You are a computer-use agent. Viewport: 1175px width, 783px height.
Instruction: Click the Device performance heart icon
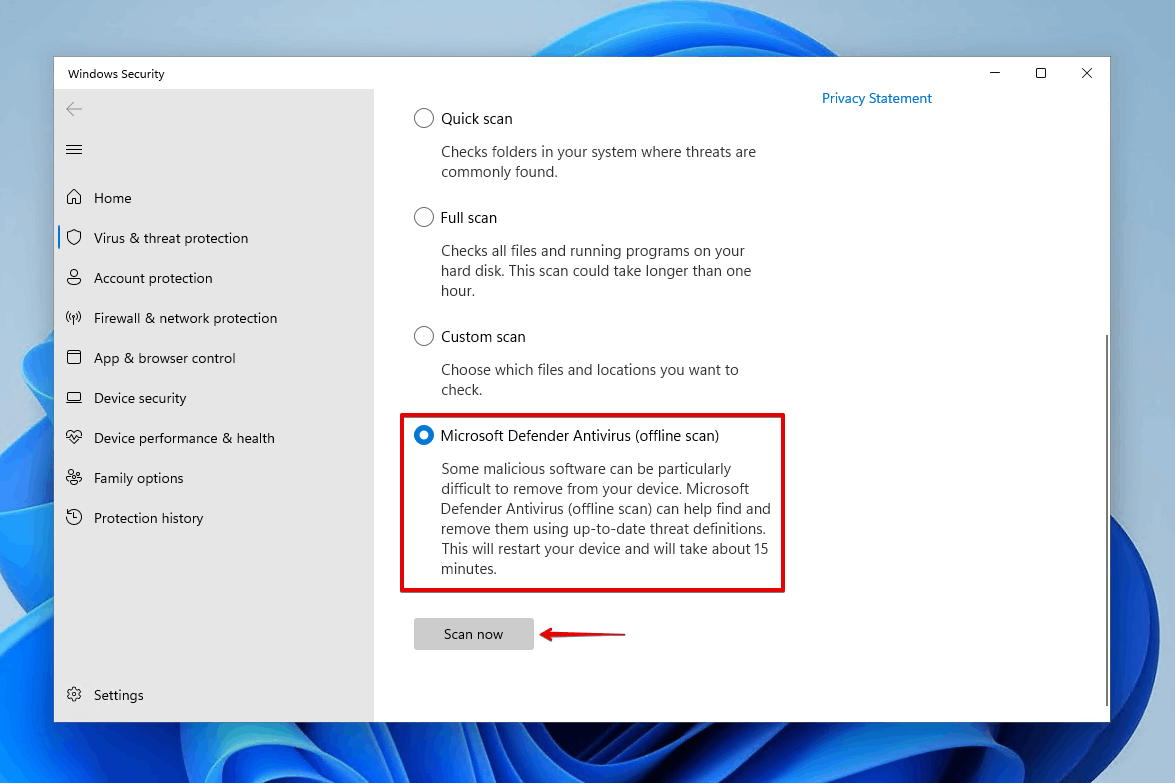pos(73,438)
